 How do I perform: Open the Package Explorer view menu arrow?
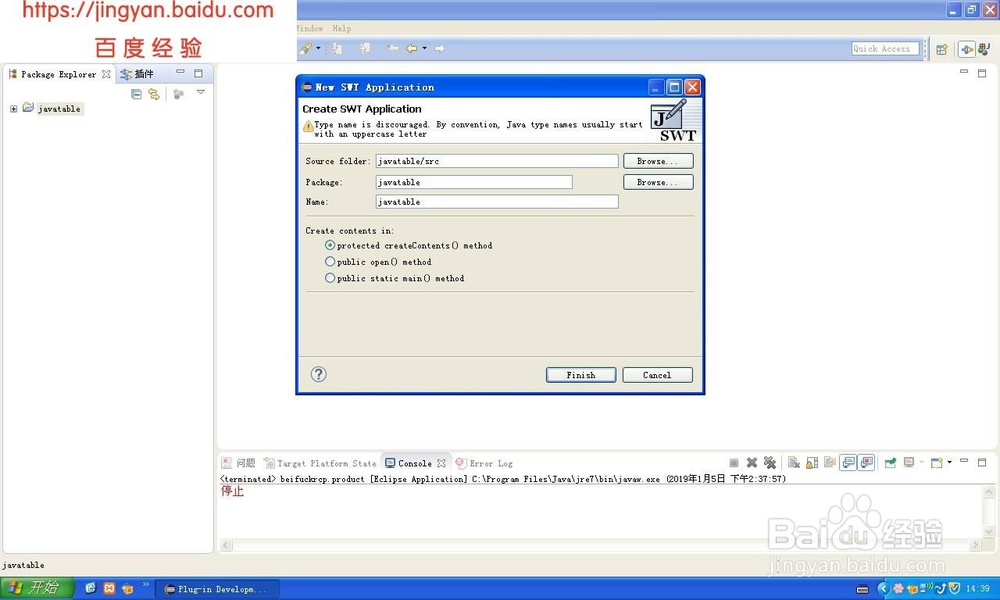coord(200,93)
